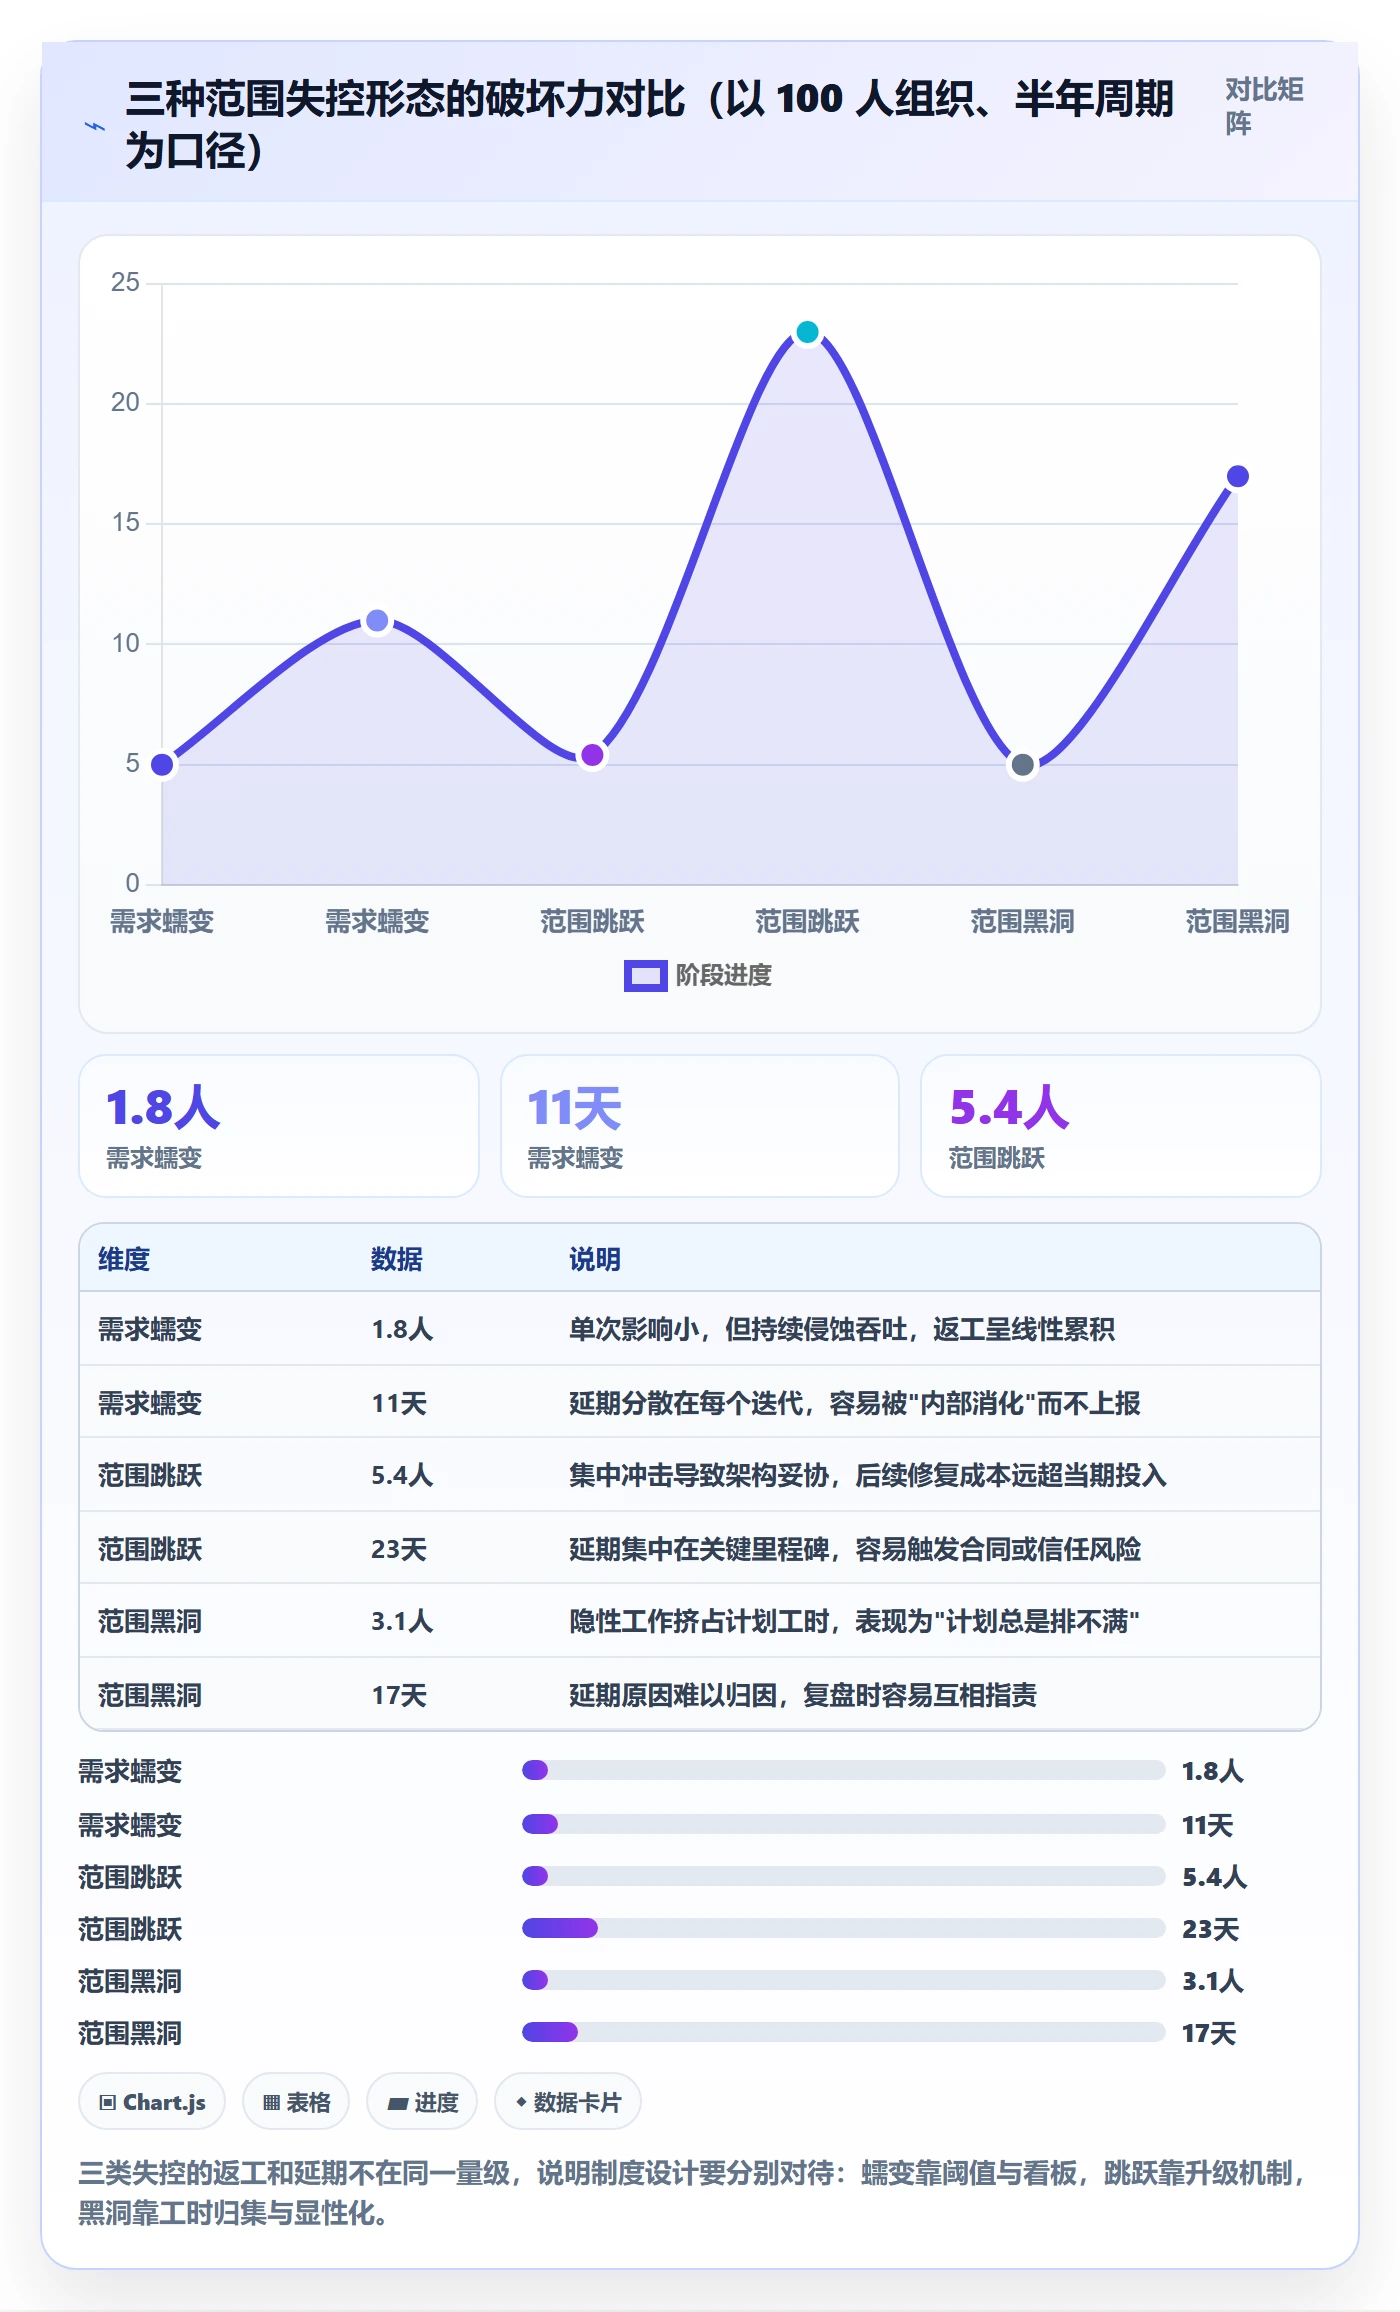The height and width of the screenshot is (2312, 1400).
Task: Click description 集中冲击导致架构妥协
Action: pyautogui.click(x=868, y=1475)
